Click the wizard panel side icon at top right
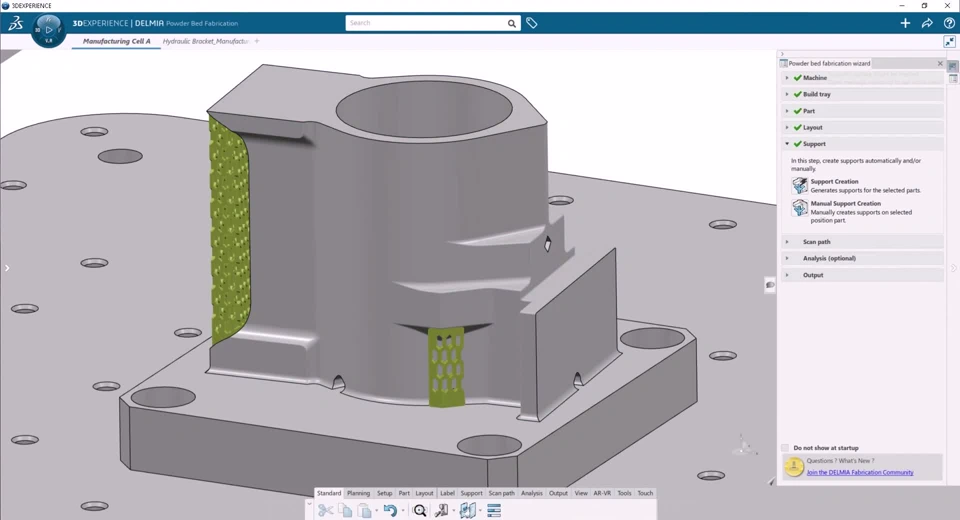Viewport: 960px width, 520px height. click(953, 66)
